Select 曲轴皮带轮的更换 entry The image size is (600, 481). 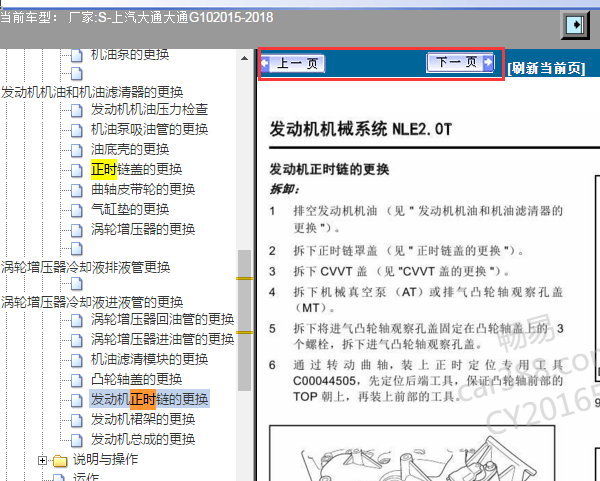[143, 189]
